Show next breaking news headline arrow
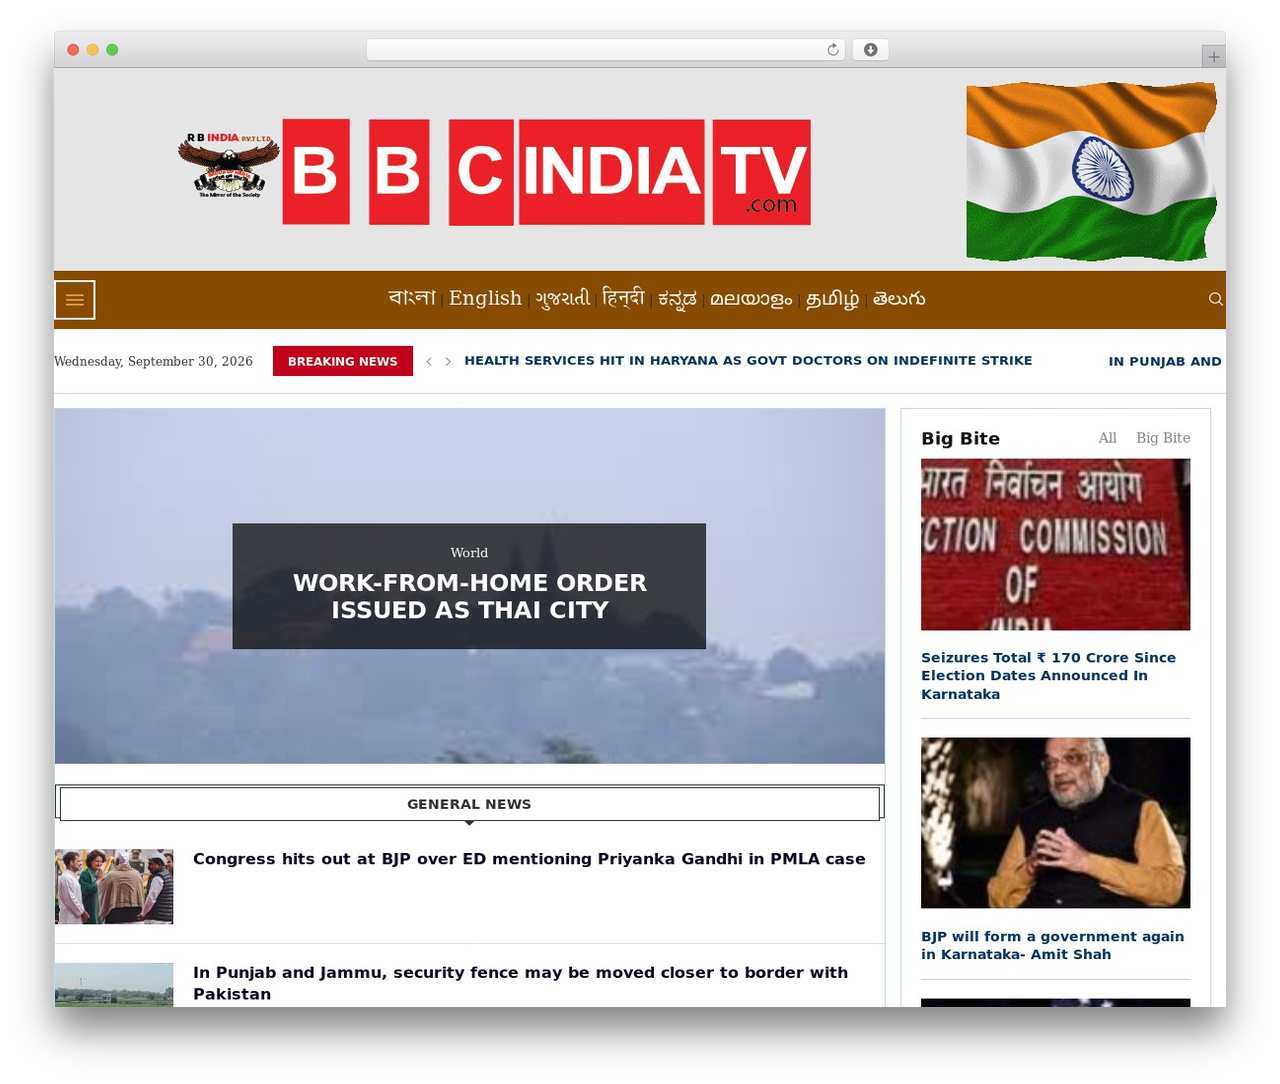The width and height of the screenshot is (1280, 1084). (448, 361)
